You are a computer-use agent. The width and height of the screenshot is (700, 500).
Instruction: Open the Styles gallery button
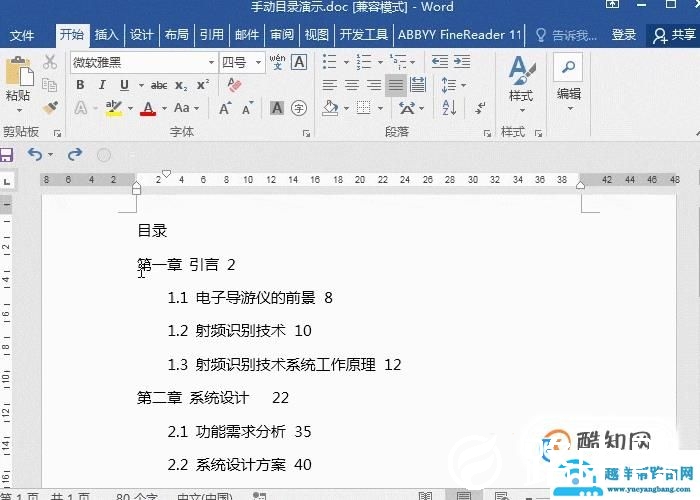(521, 83)
